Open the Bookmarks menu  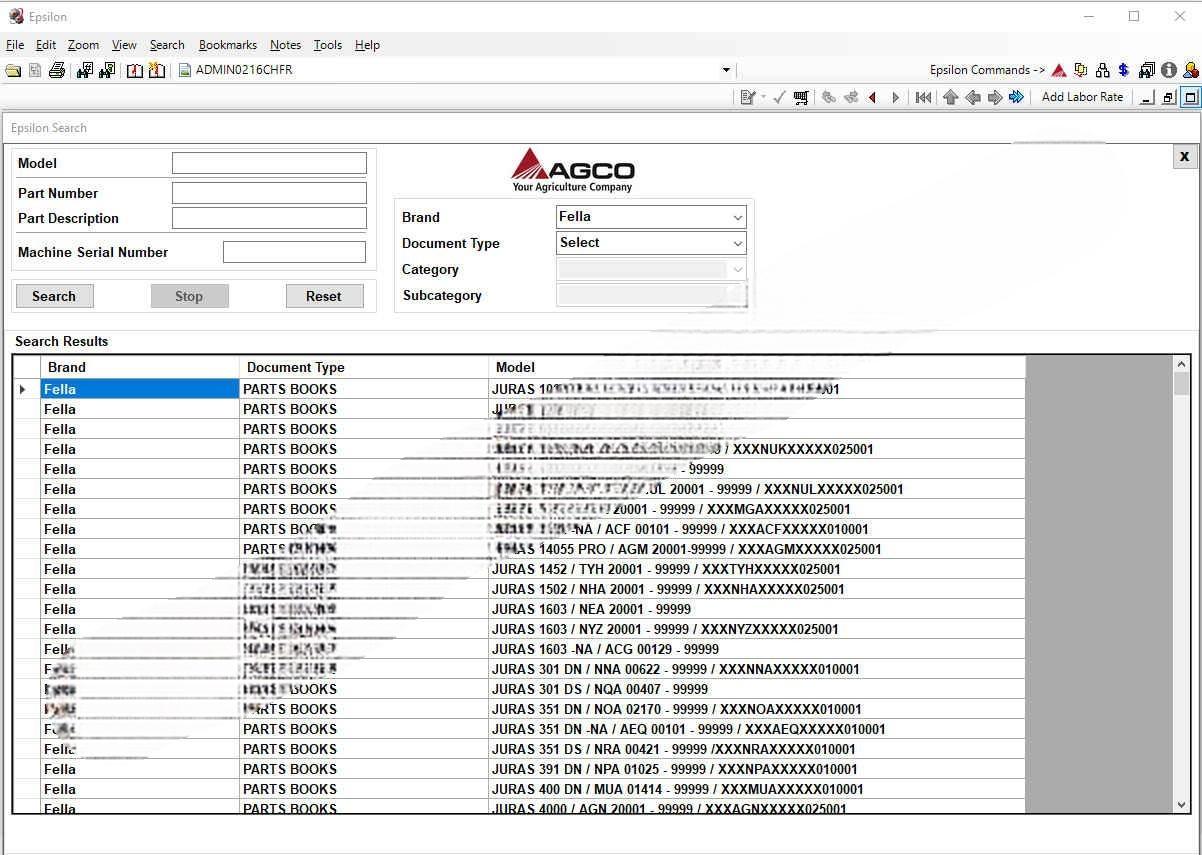[x=227, y=45]
